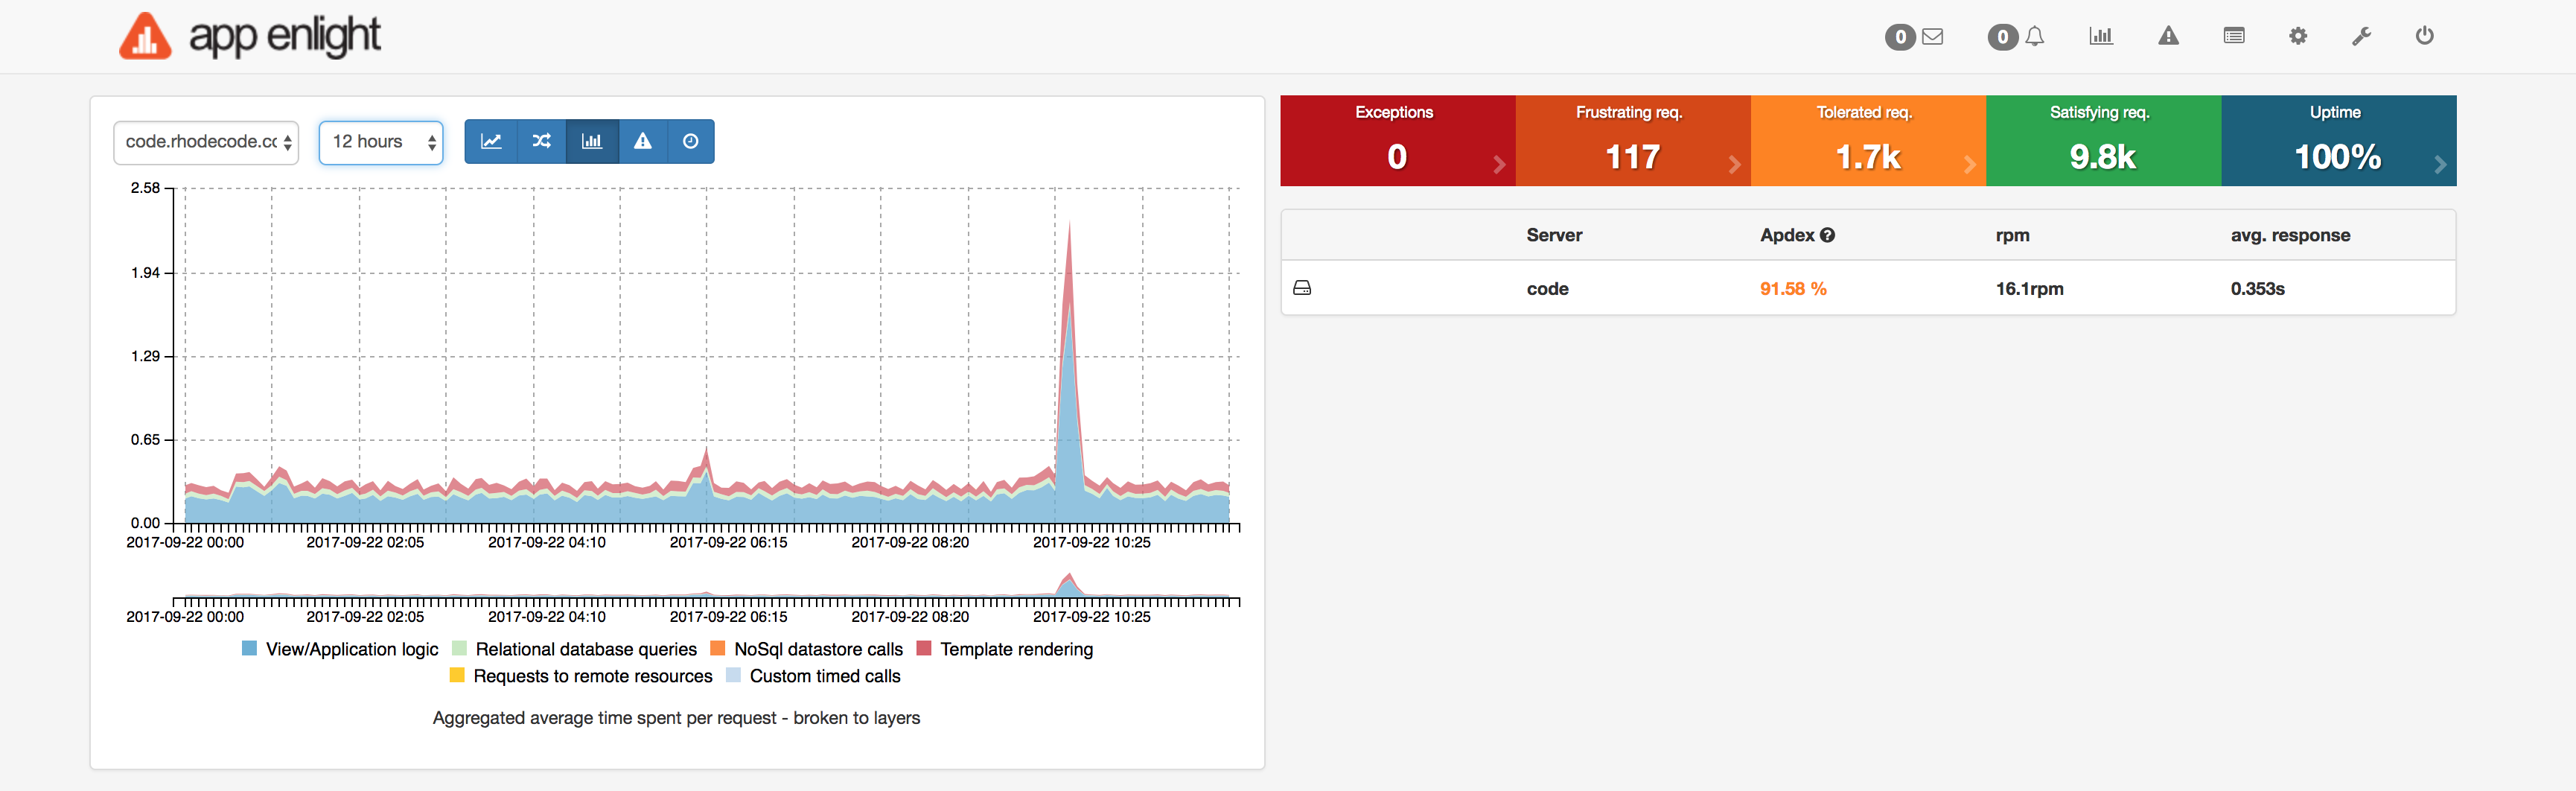Open the logs list icon in header
Viewport: 2576px width, 791px height.
(2233, 36)
